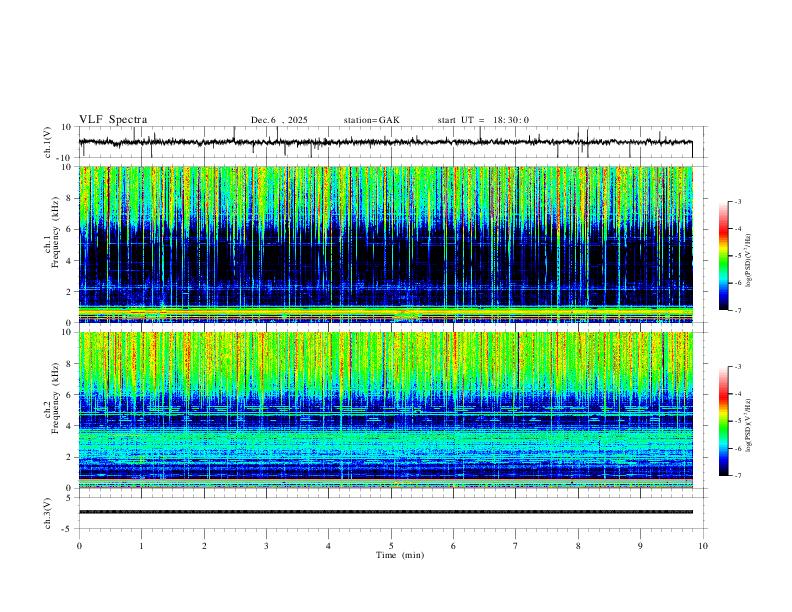Image resolution: width=792 pixels, height=612 pixels.
Task: Click the '10' tick on time axis
Action: click(703, 546)
